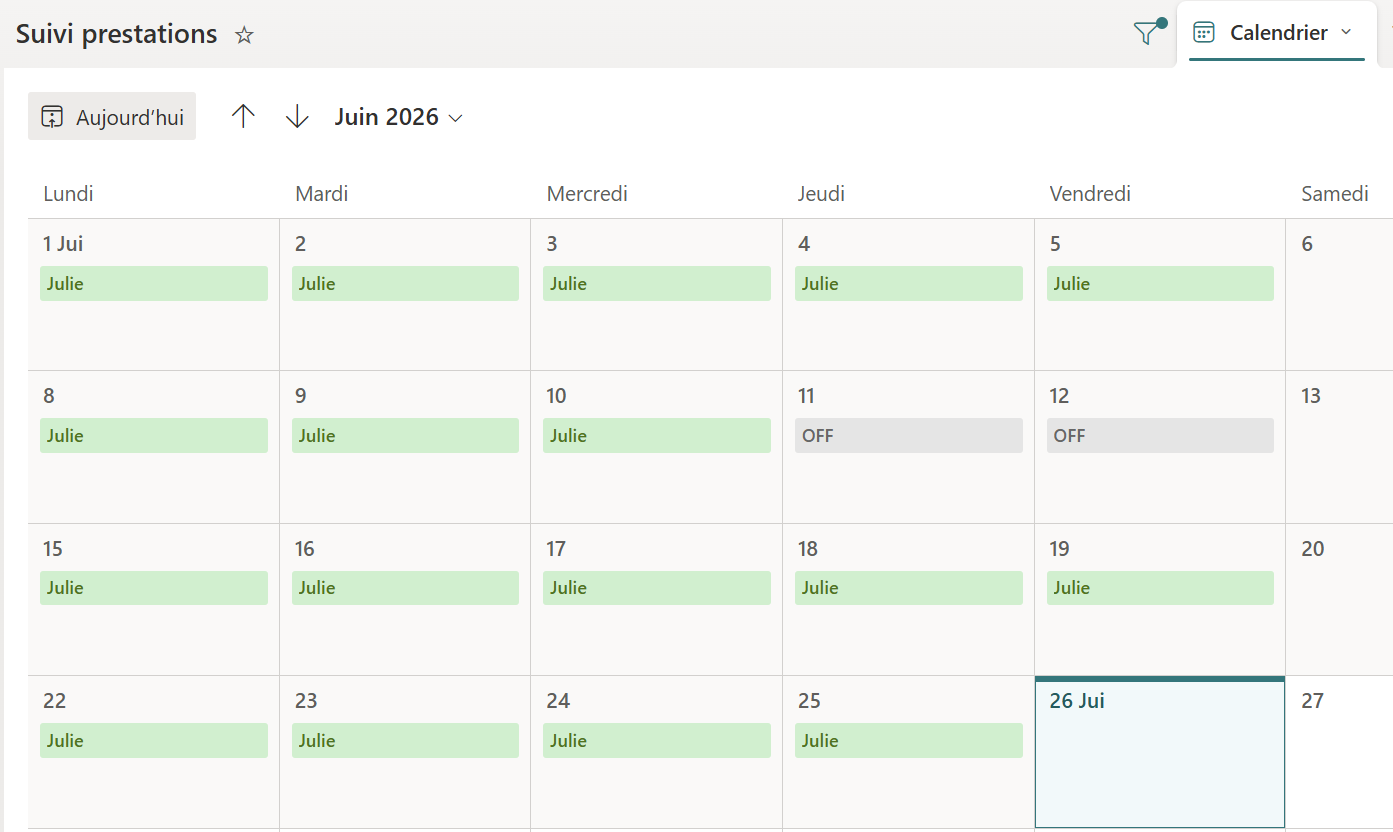Open Julie event on June 23

click(405, 740)
